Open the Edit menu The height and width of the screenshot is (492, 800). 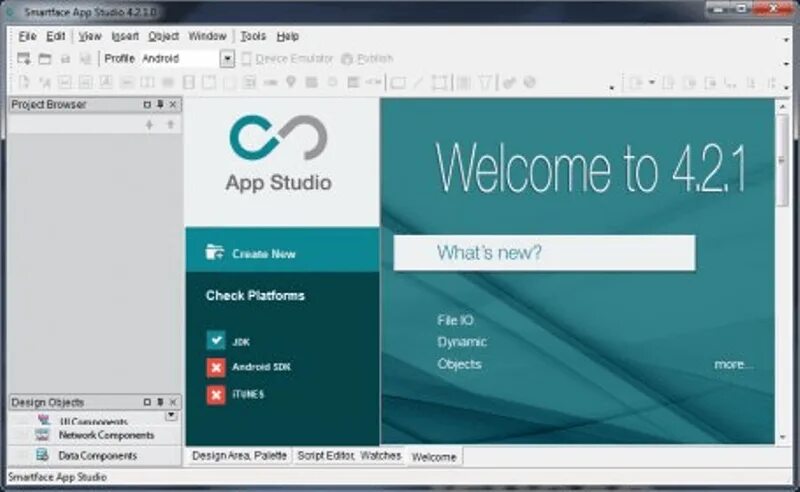coord(56,36)
